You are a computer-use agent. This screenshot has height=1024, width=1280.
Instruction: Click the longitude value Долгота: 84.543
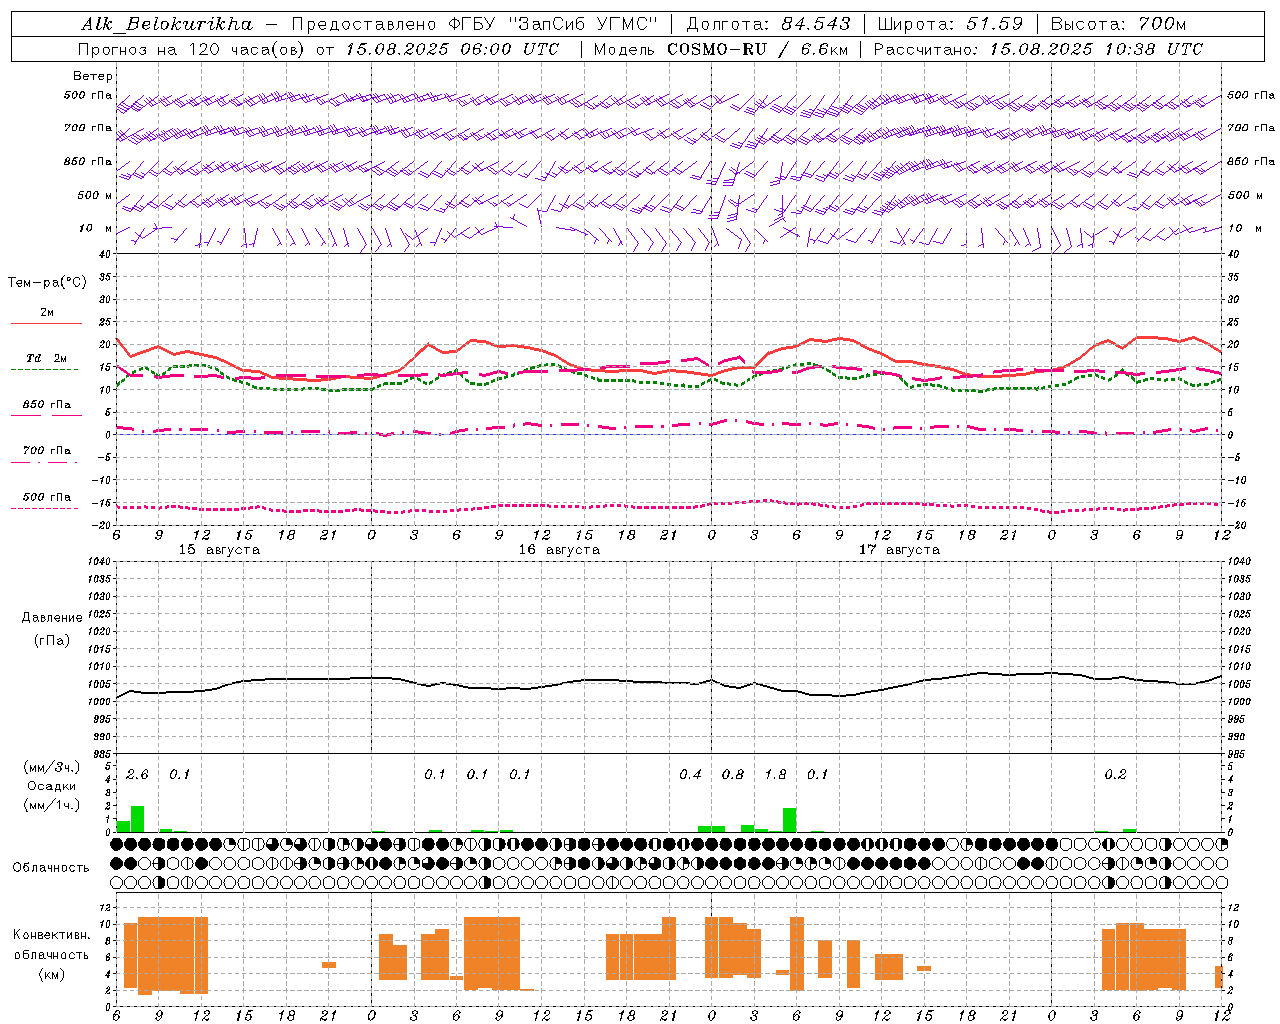coord(768,24)
